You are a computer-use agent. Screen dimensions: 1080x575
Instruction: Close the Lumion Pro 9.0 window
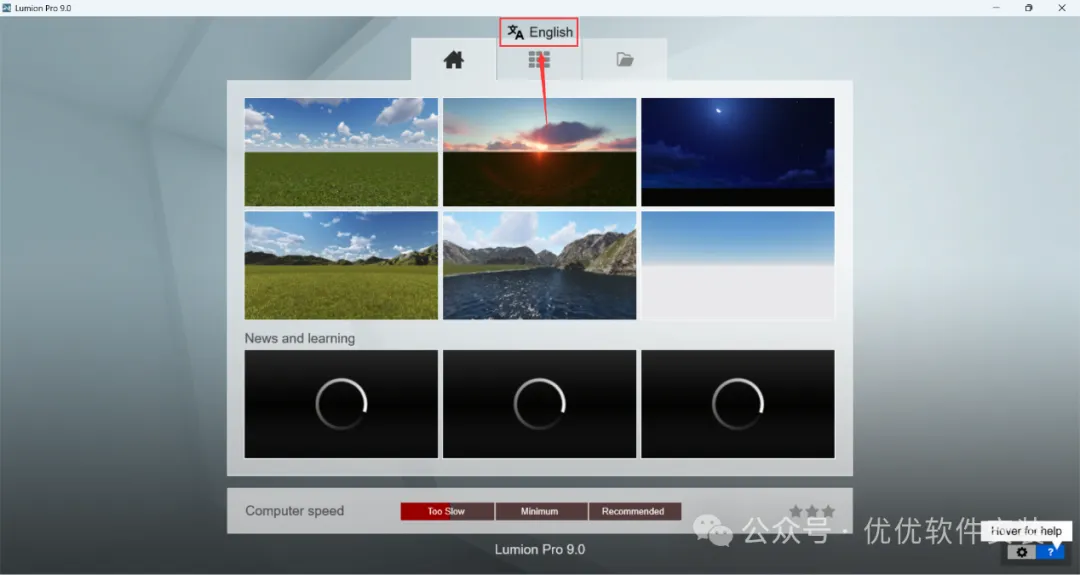click(x=1061, y=8)
